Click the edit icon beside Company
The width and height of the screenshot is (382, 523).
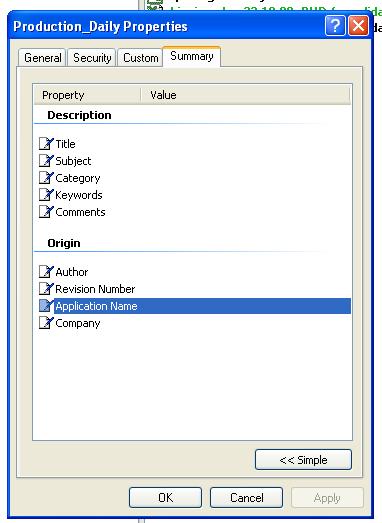coord(46,323)
